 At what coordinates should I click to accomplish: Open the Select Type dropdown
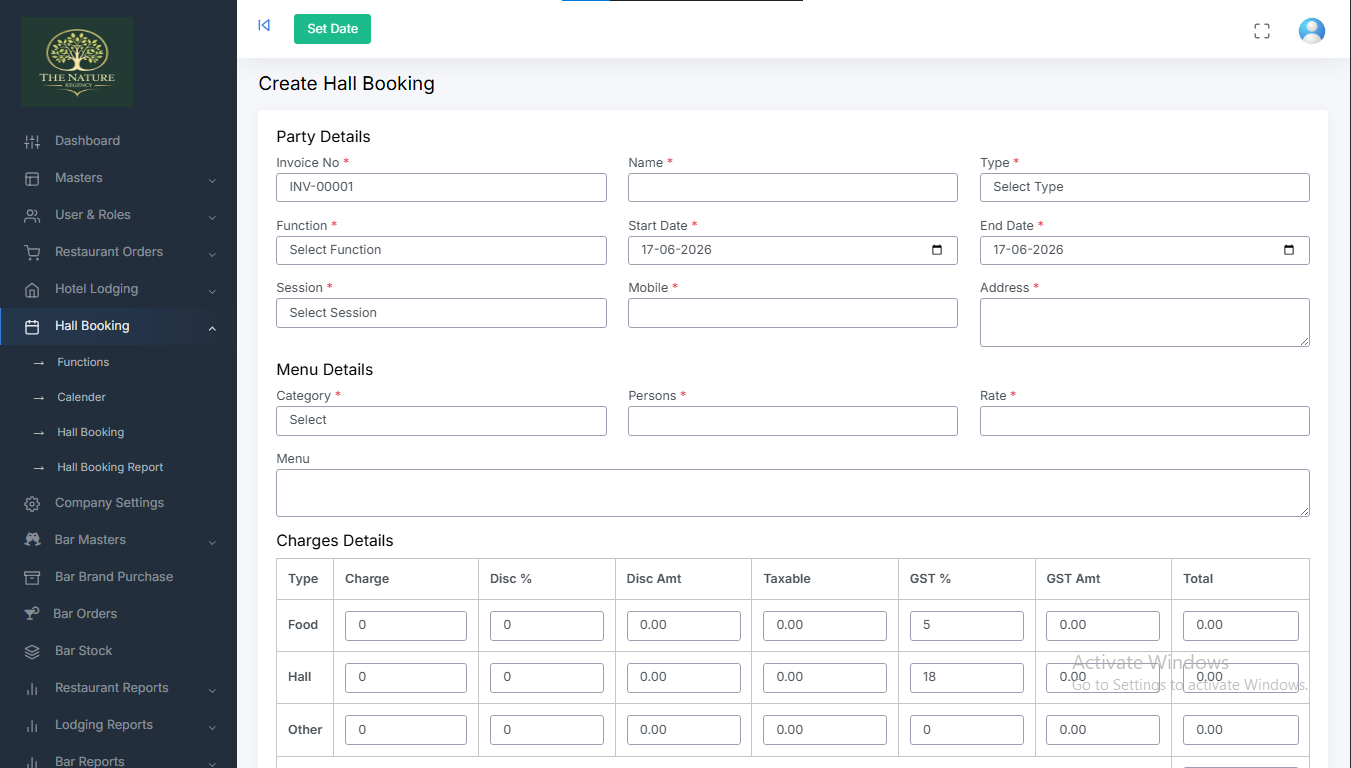(x=1145, y=188)
